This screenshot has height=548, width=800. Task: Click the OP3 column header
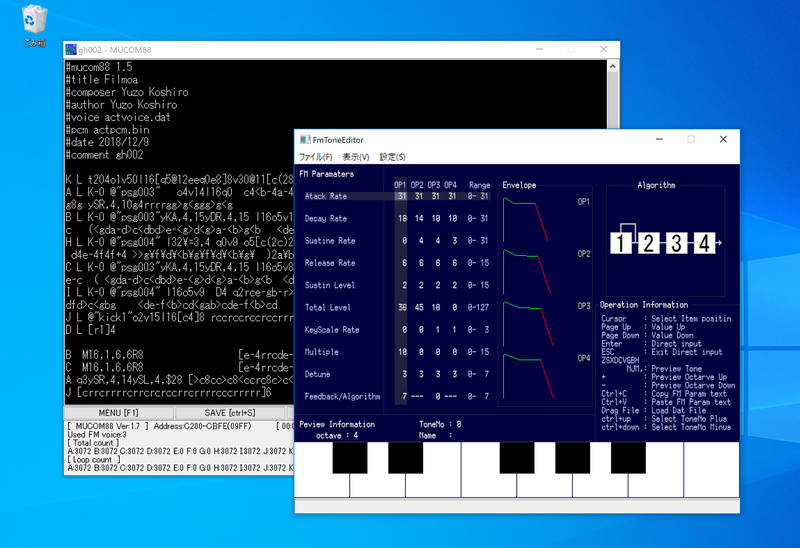point(434,185)
